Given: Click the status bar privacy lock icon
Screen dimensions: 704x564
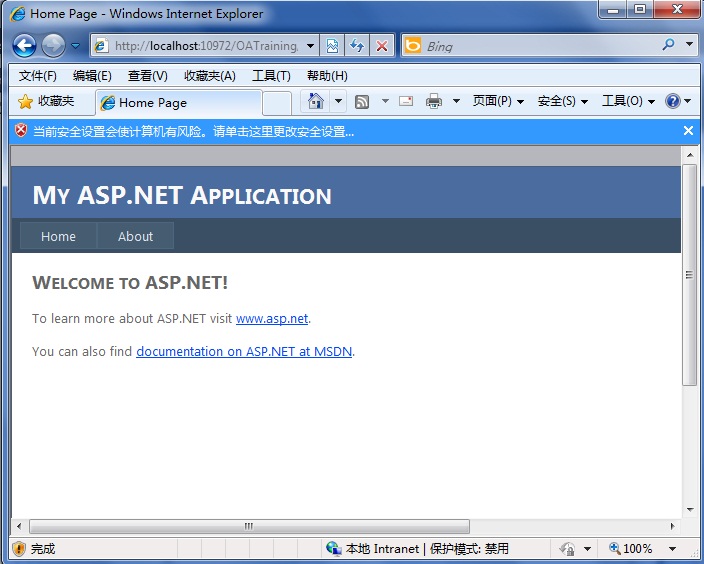Looking at the screenshot, I should 567,549.
